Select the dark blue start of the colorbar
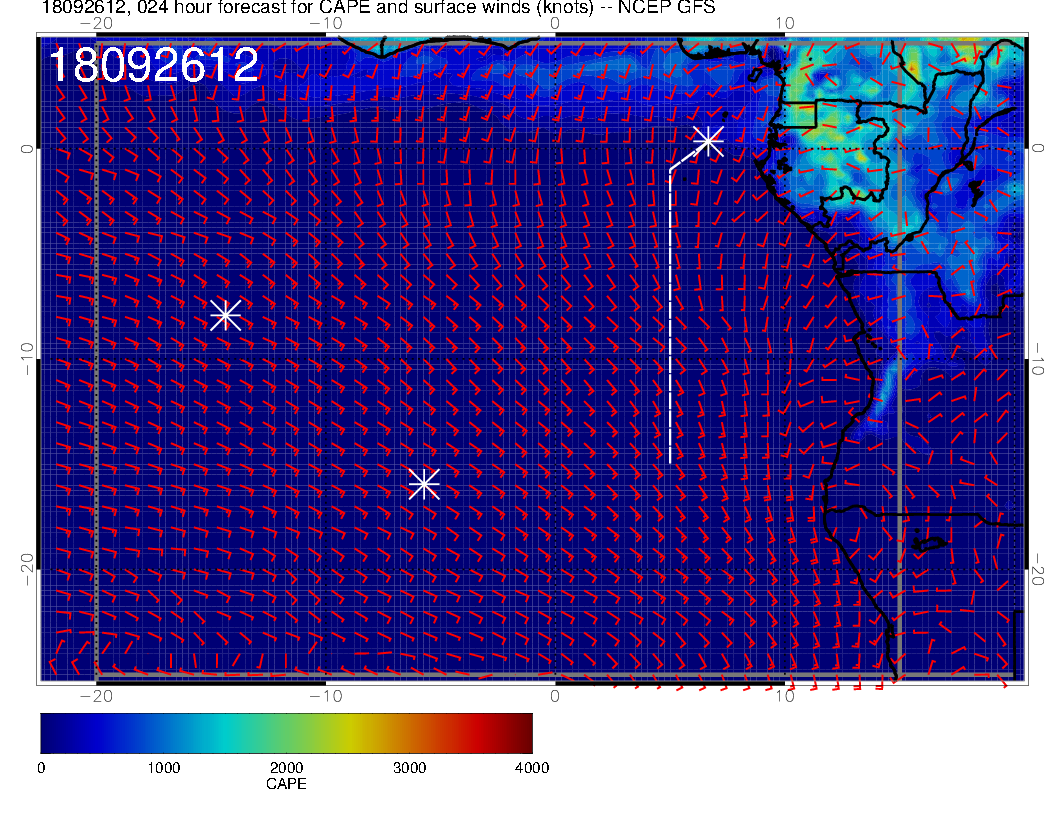 tap(48, 733)
